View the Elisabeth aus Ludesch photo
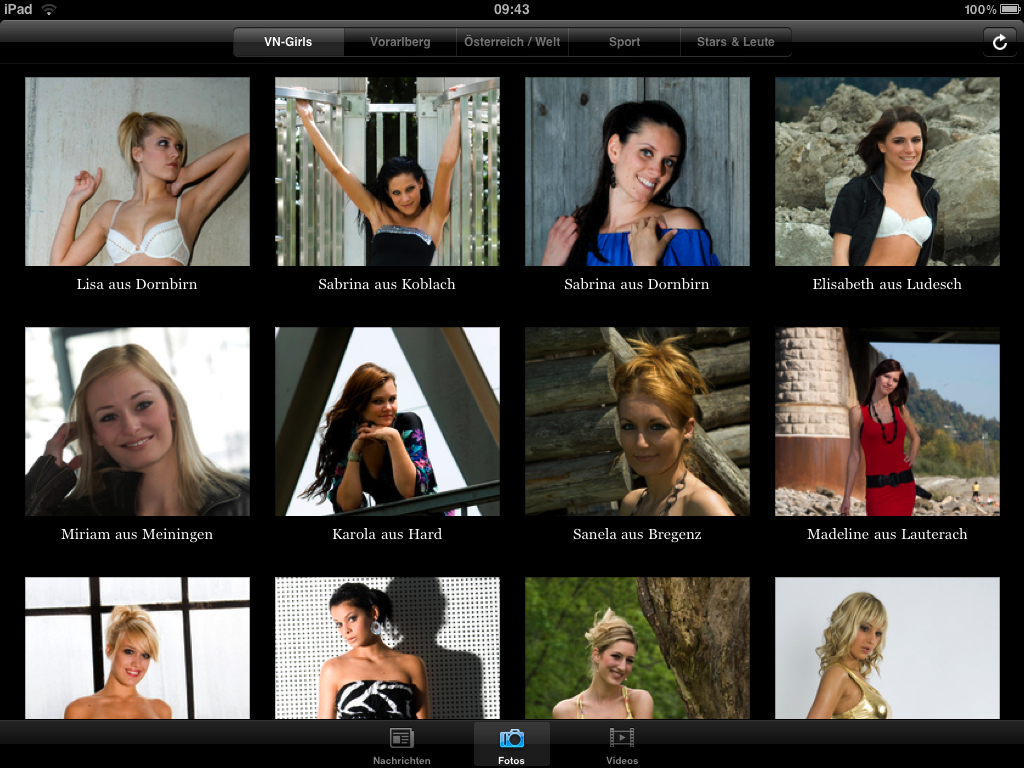 coord(887,171)
